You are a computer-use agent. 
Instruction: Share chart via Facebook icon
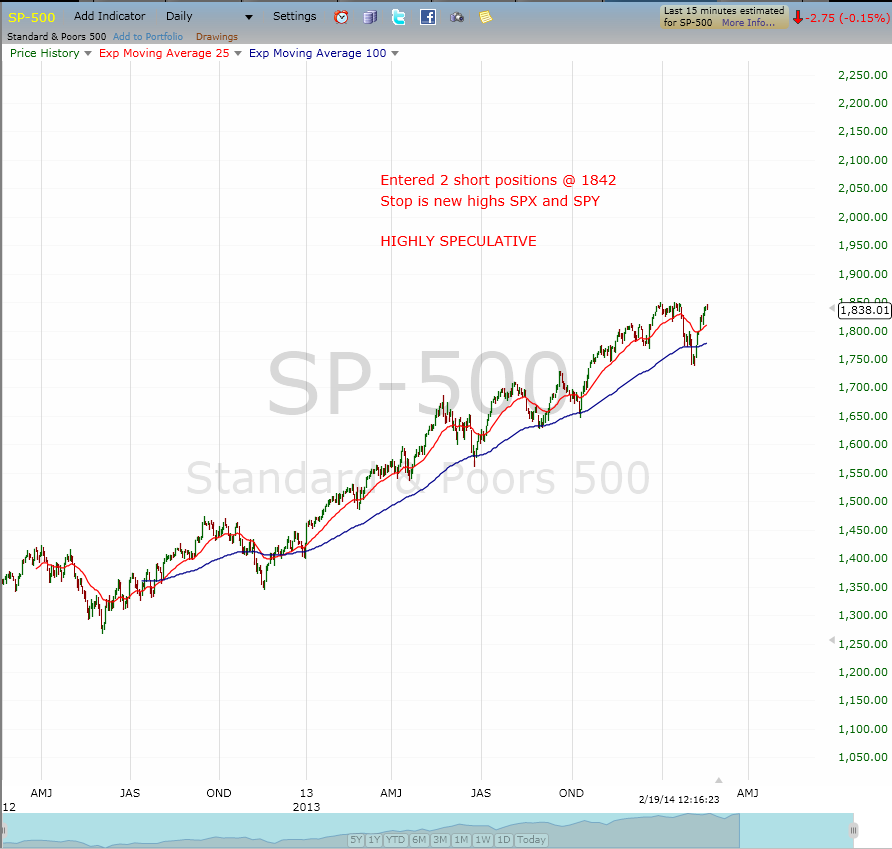428,17
